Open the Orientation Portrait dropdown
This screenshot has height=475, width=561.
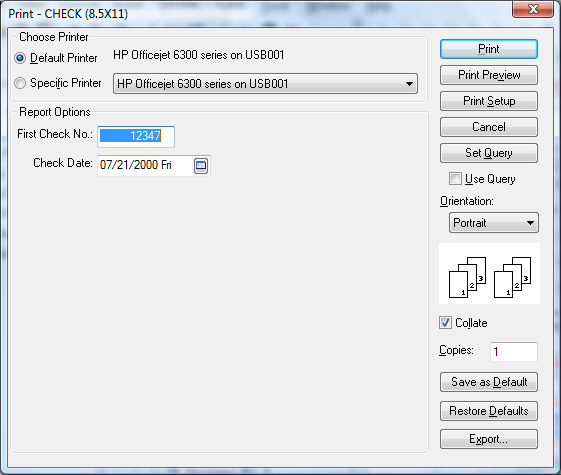point(493,223)
